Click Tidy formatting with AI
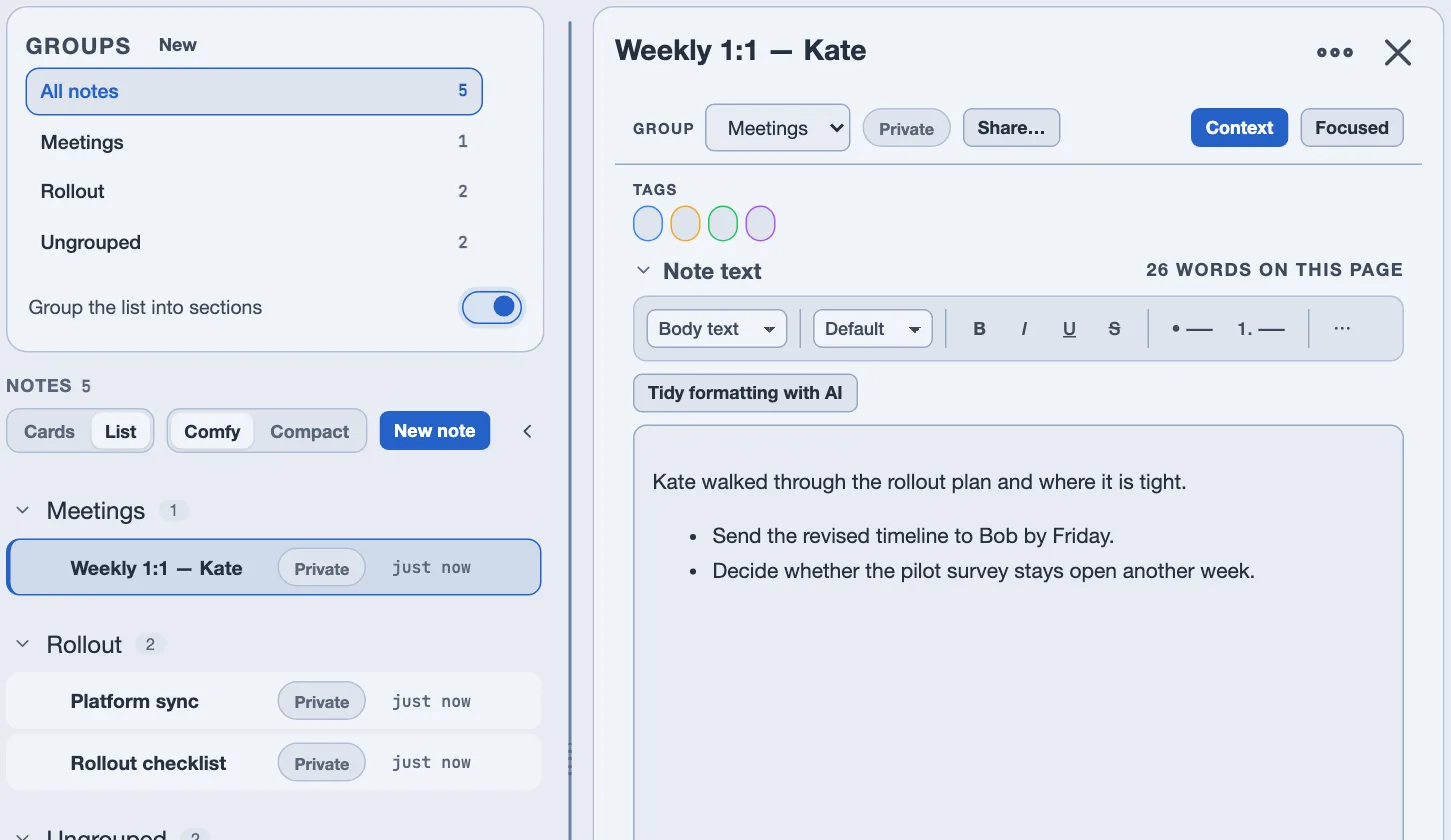Image resolution: width=1451 pixels, height=840 pixels. [x=745, y=393]
